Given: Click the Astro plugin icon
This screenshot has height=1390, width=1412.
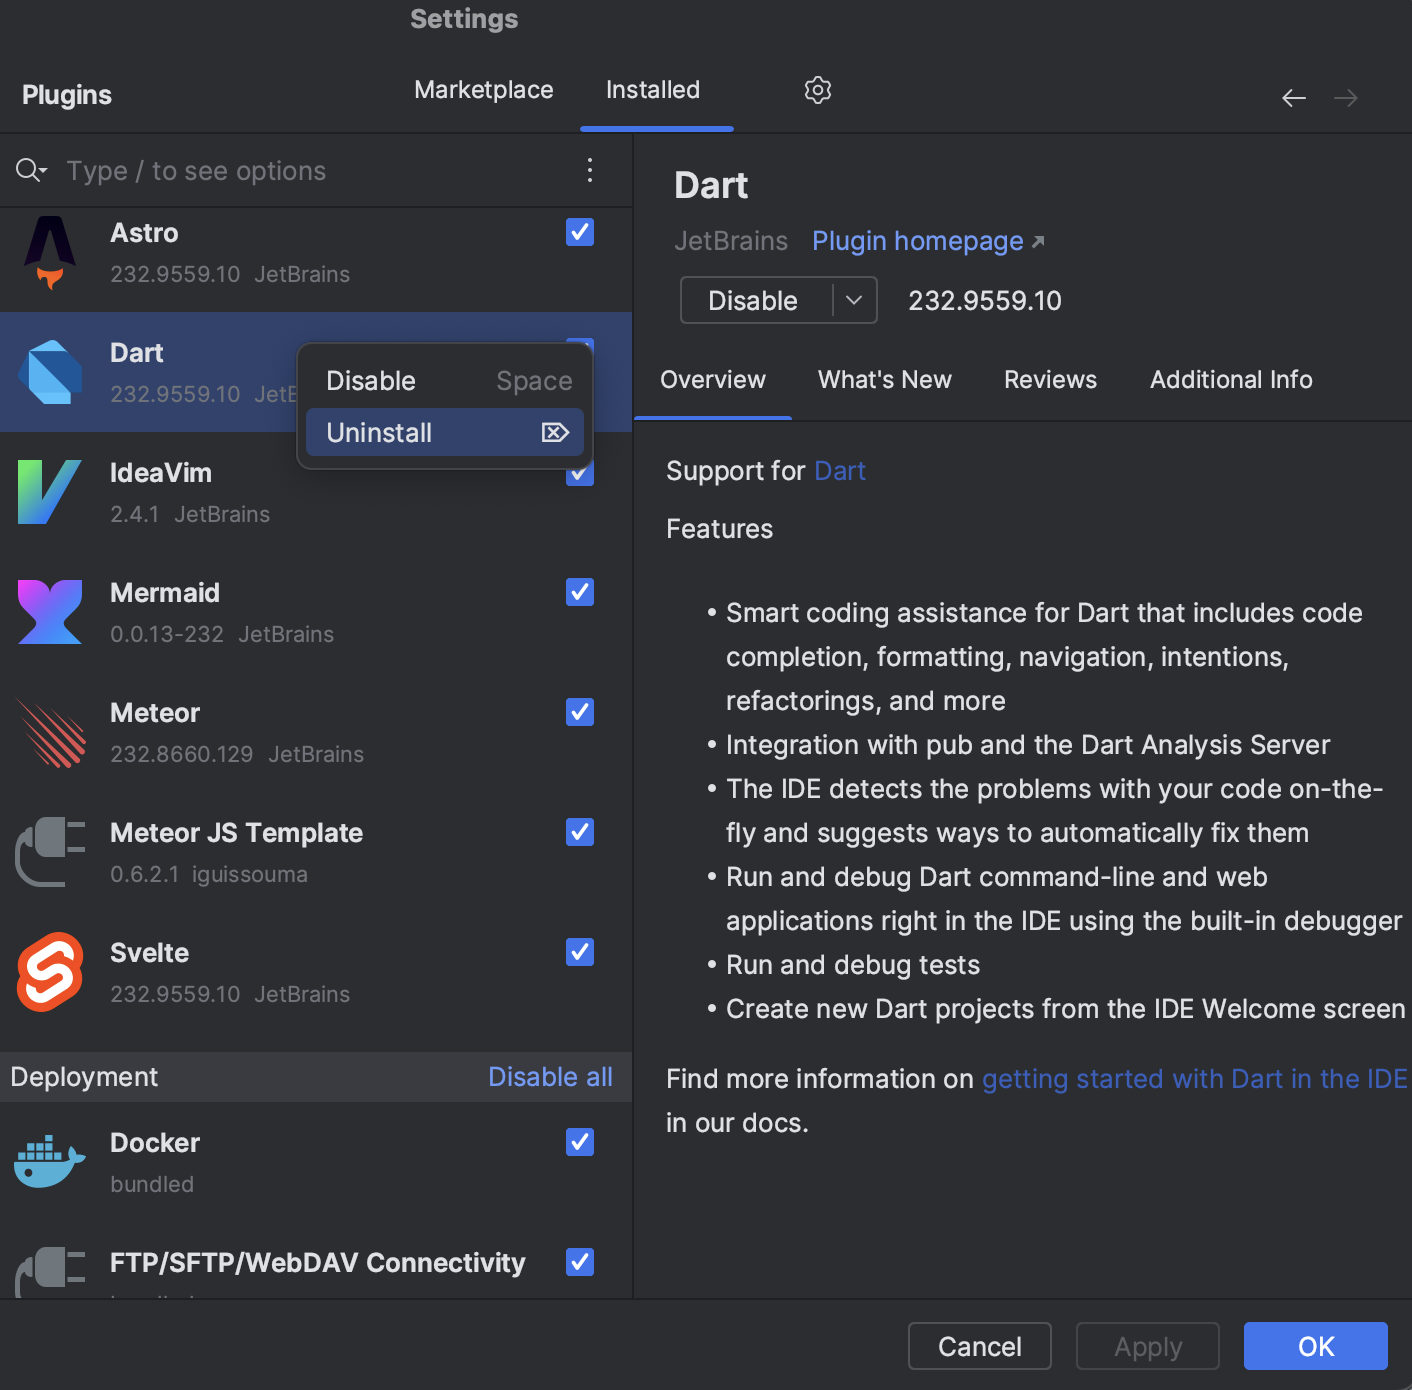Looking at the screenshot, I should 49,252.
